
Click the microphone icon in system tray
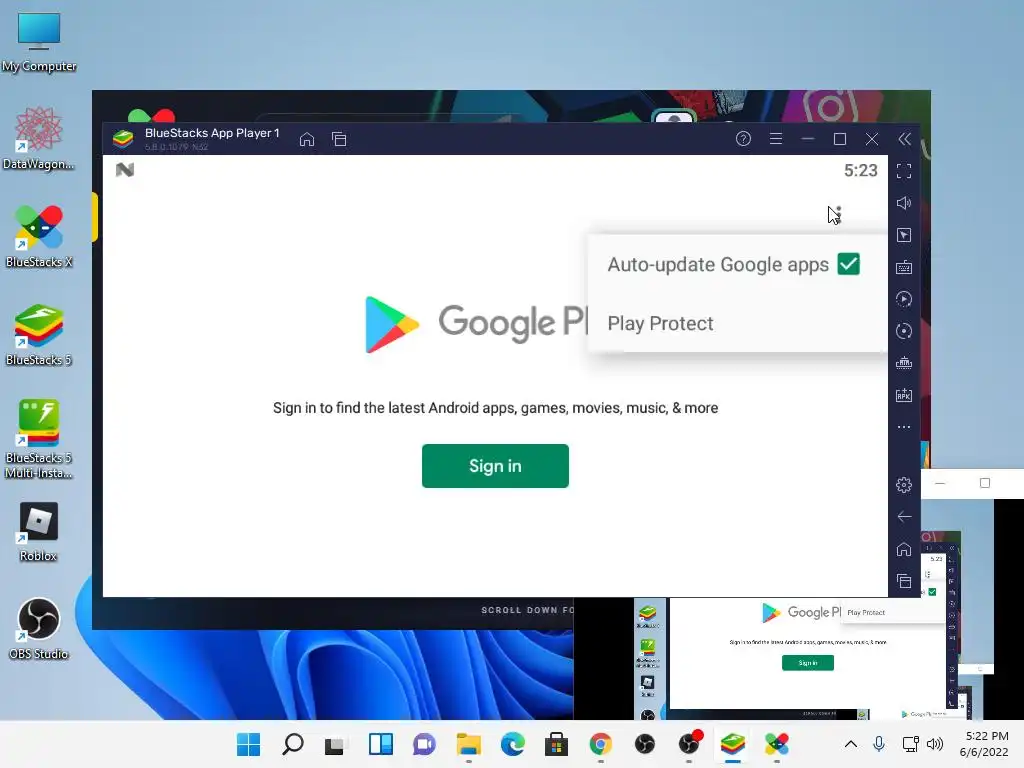[x=879, y=744]
